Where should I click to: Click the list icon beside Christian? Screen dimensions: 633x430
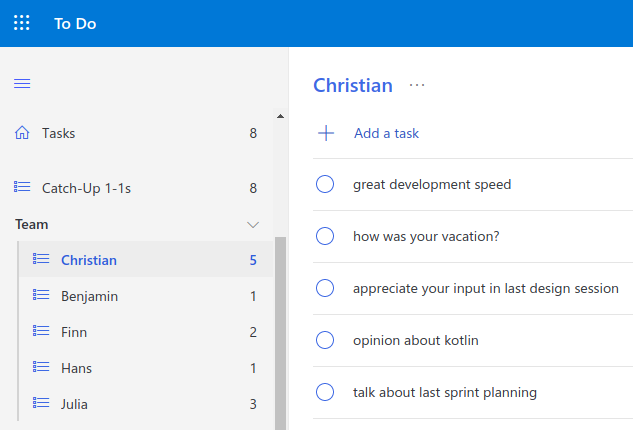pyautogui.click(x=41, y=259)
